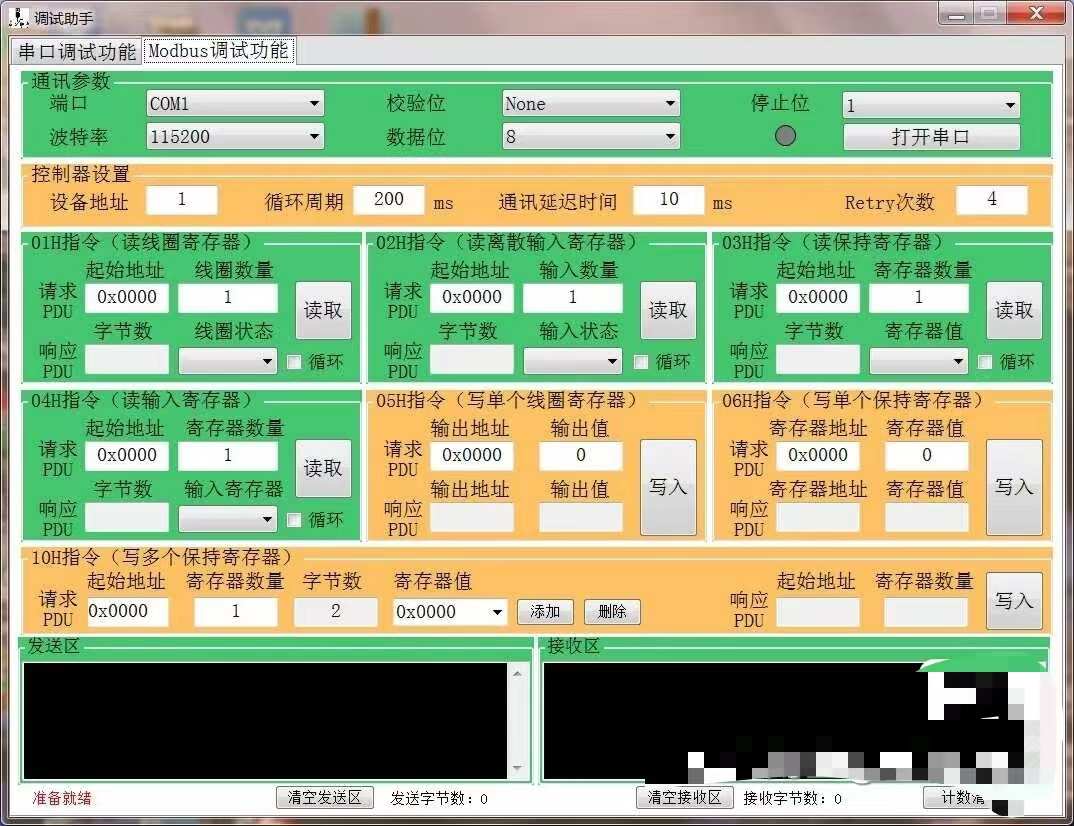Click 01H 起始地址 input field
This screenshot has width=1074, height=826.
[127, 298]
